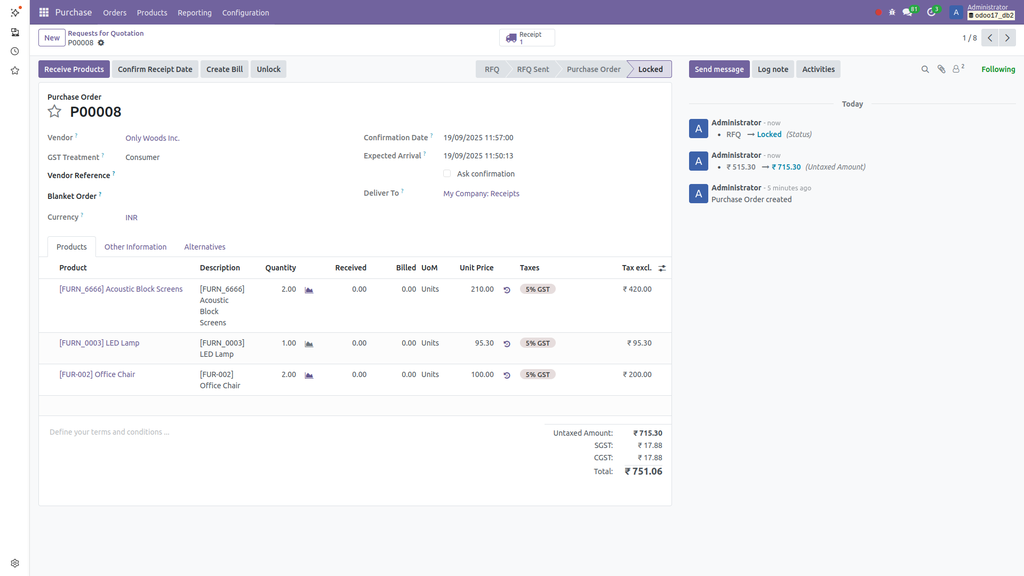The width and height of the screenshot is (1024, 576).
Task: Click the debug bug icon near notifications
Action: pos(891,11)
